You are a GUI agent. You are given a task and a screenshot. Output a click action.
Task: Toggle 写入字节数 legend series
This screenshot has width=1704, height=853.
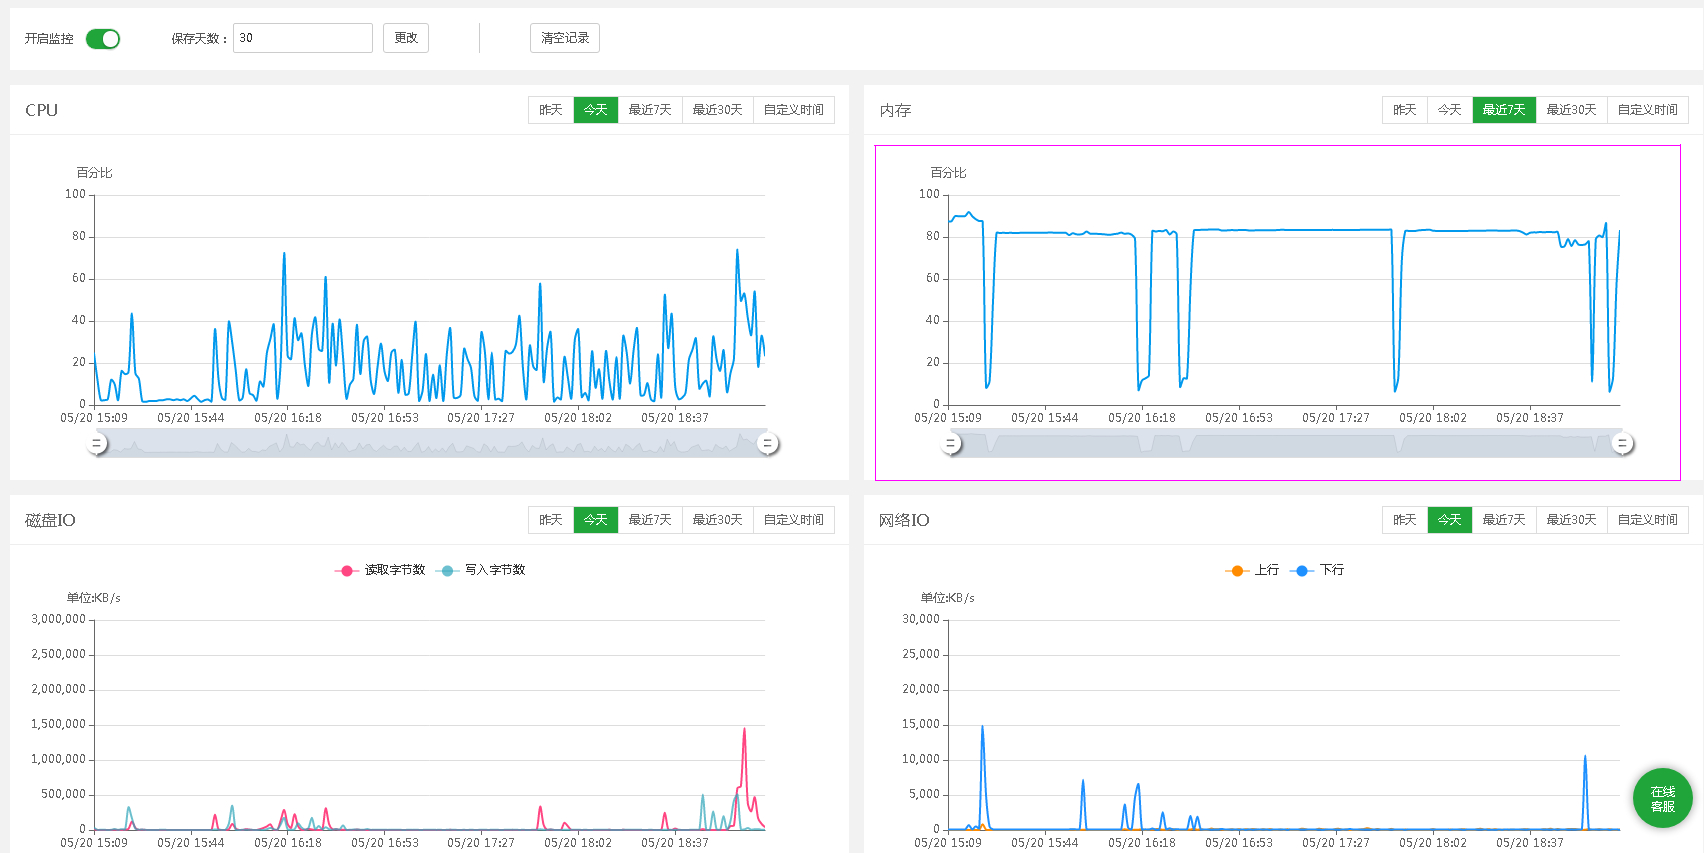tap(482, 570)
